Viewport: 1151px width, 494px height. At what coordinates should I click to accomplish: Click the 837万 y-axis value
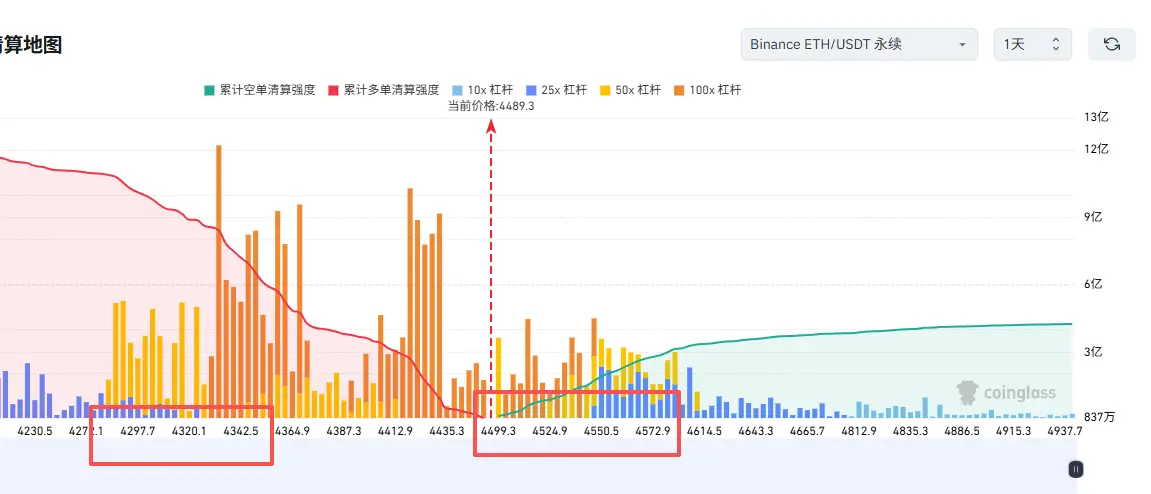pyautogui.click(x=1100, y=417)
